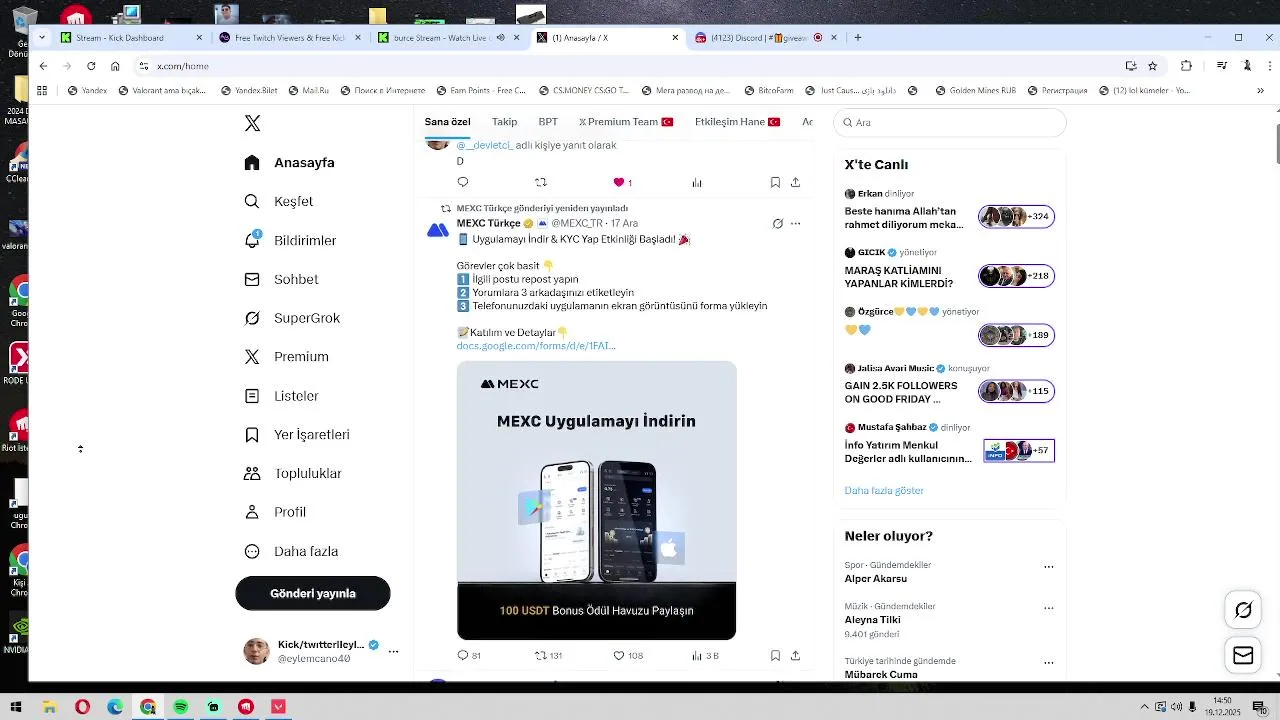Open CS.MONEY bookmark
Image resolution: width=1280 pixels, height=720 pixels.
point(582,90)
